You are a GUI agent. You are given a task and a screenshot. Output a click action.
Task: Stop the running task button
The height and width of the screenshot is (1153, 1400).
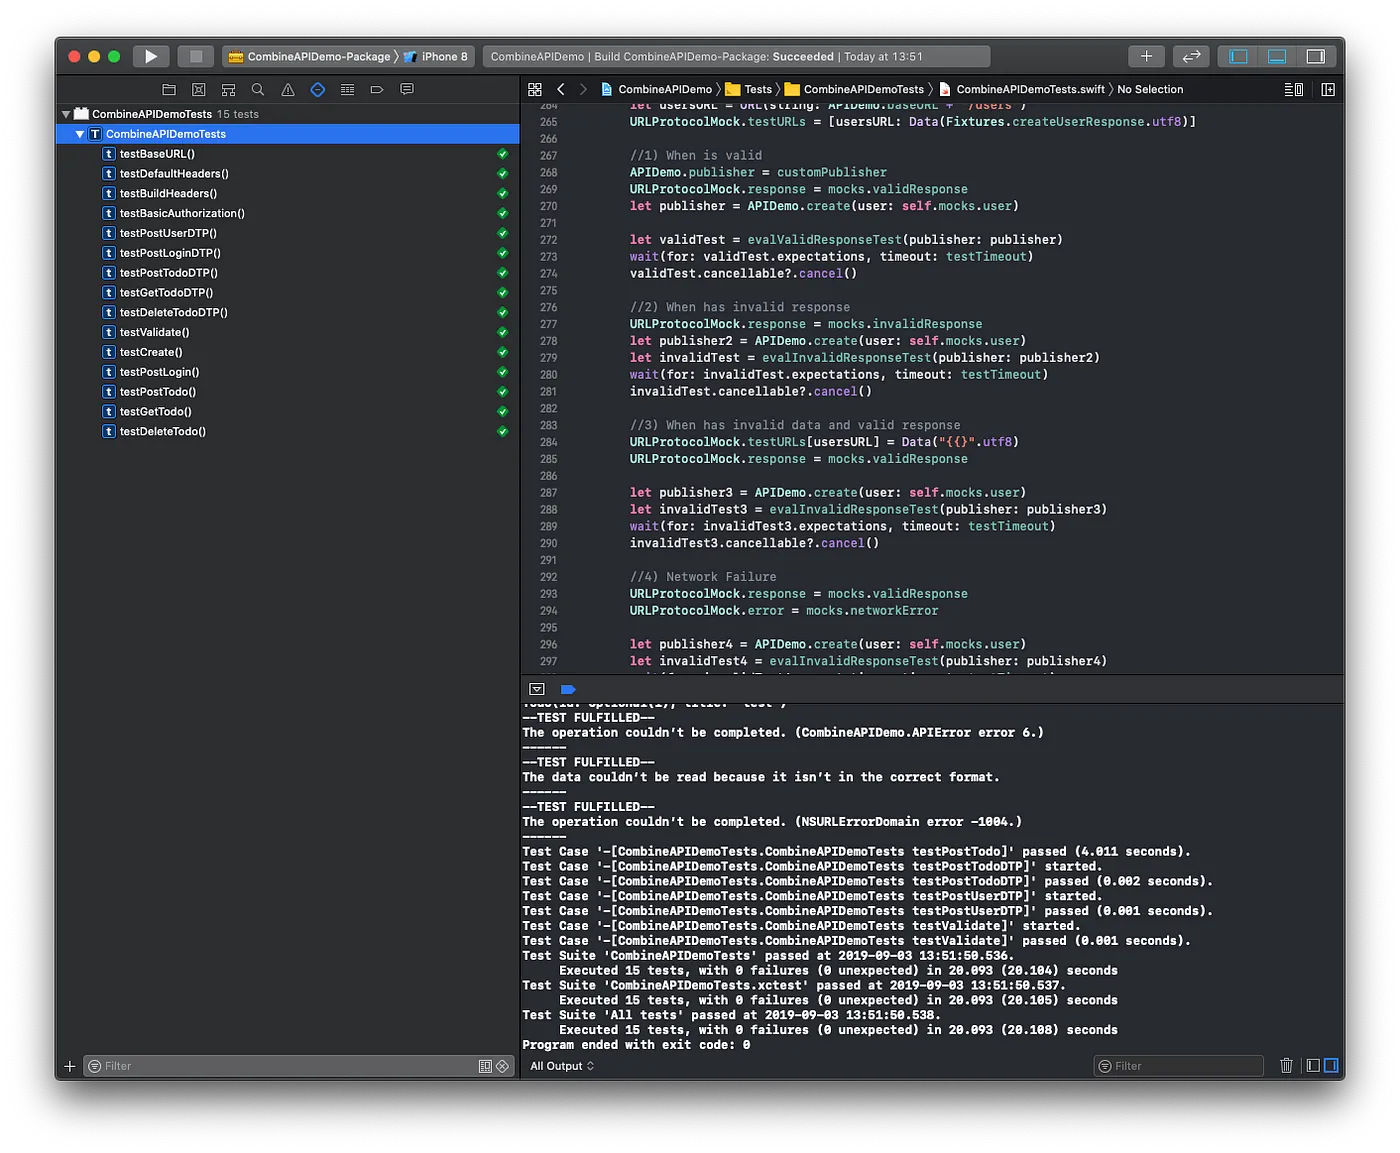196,57
